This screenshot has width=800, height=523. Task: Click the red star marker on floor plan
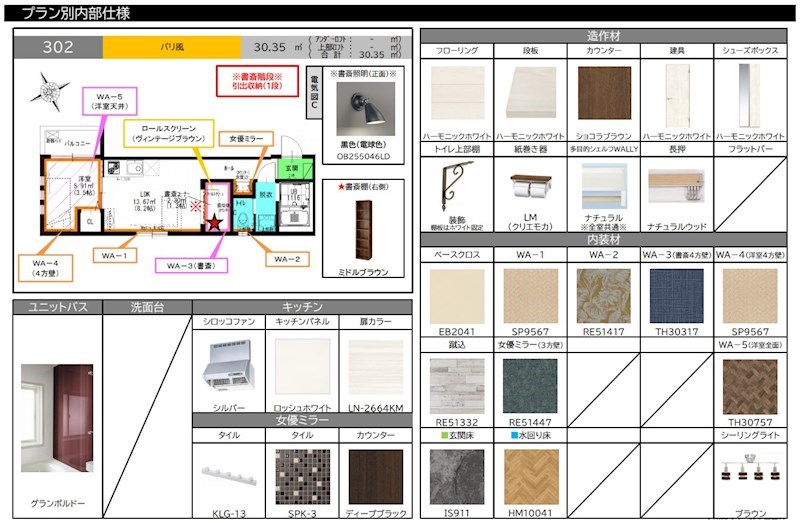click(x=213, y=224)
